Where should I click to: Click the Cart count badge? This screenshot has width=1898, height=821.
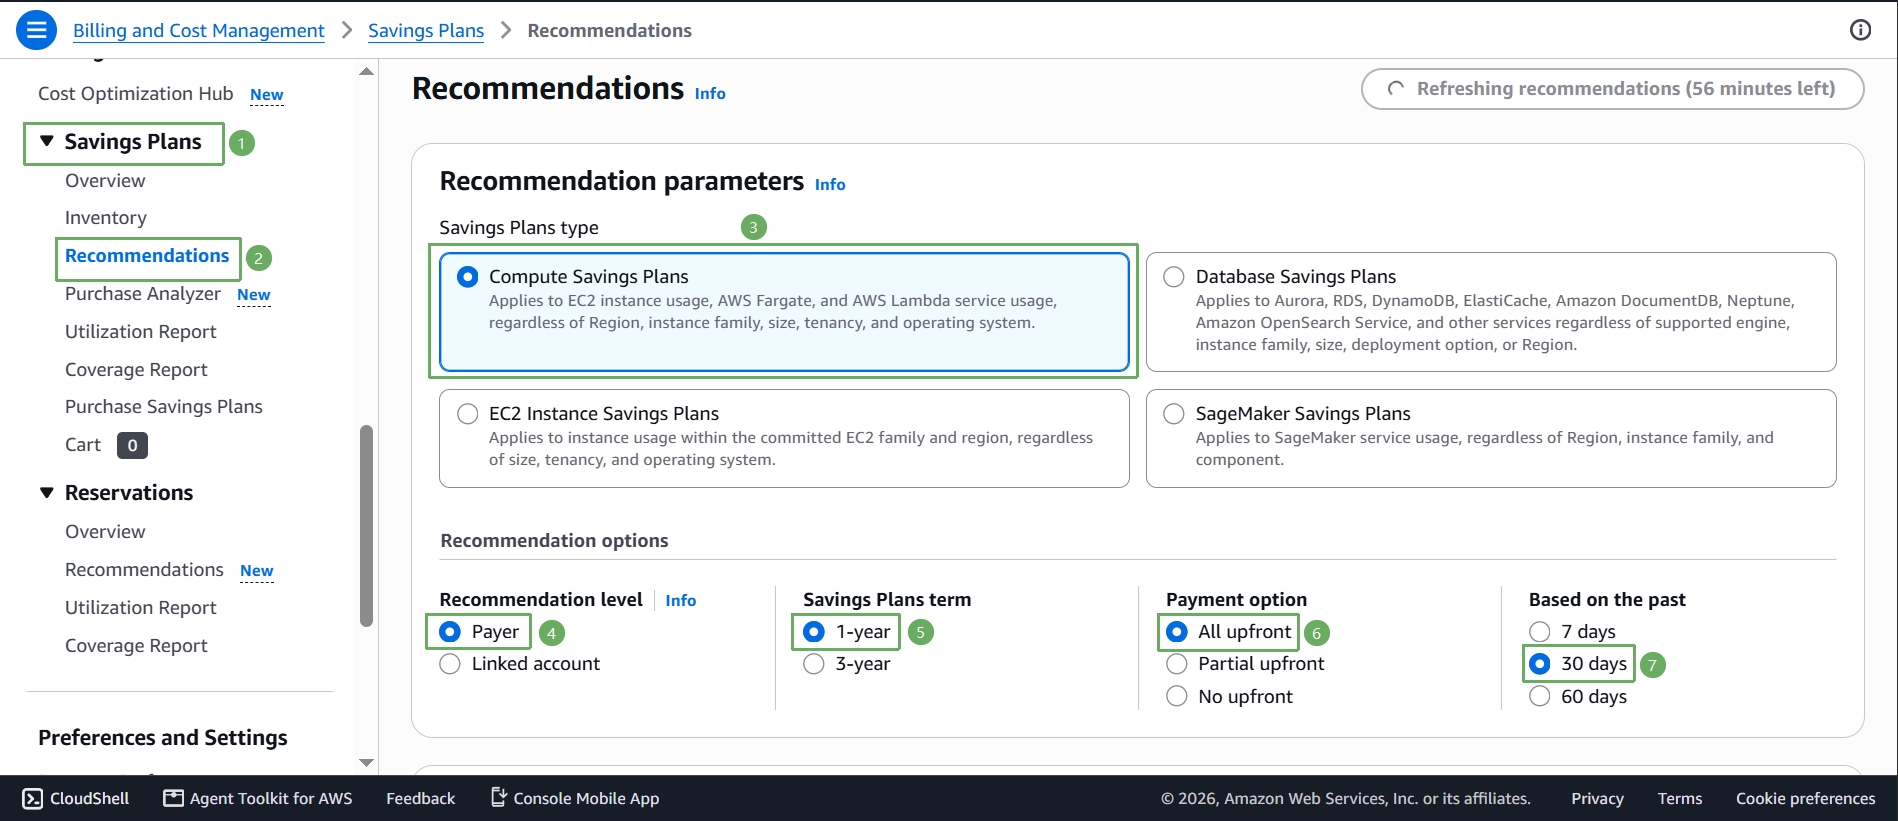click(x=132, y=445)
